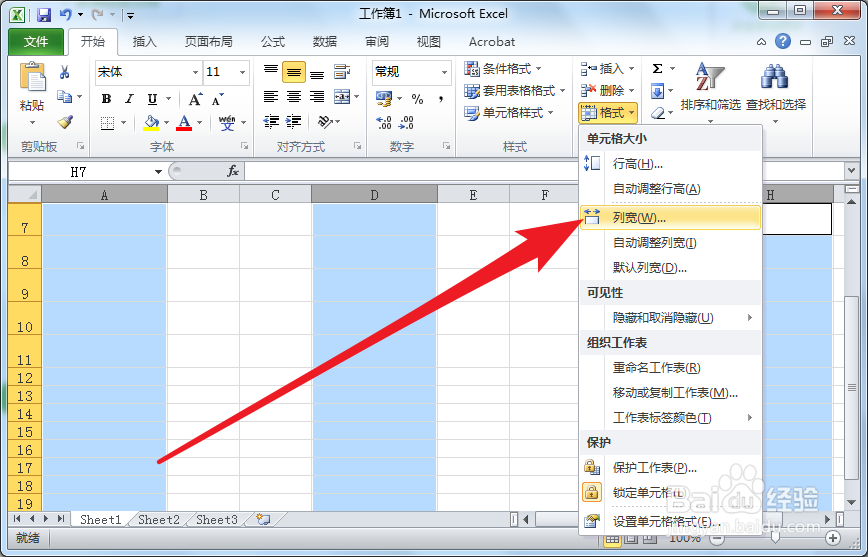Apply the yellow fill color
This screenshot has height=557, width=868.
151,122
